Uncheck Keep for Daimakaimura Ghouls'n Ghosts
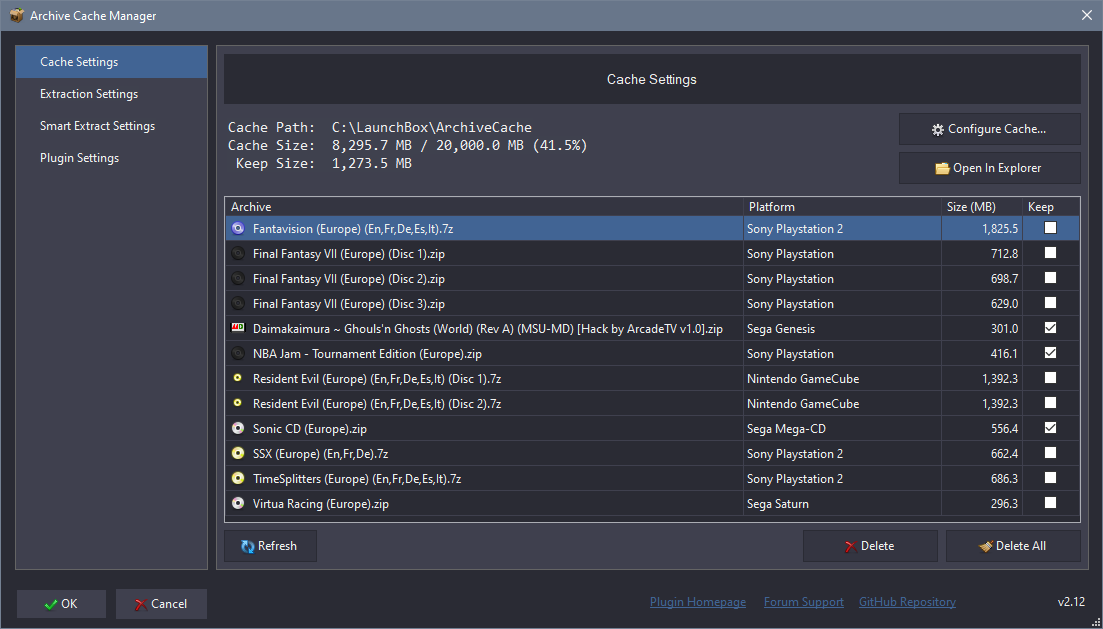Viewport: 1103px width, 629px height. 1050,328
